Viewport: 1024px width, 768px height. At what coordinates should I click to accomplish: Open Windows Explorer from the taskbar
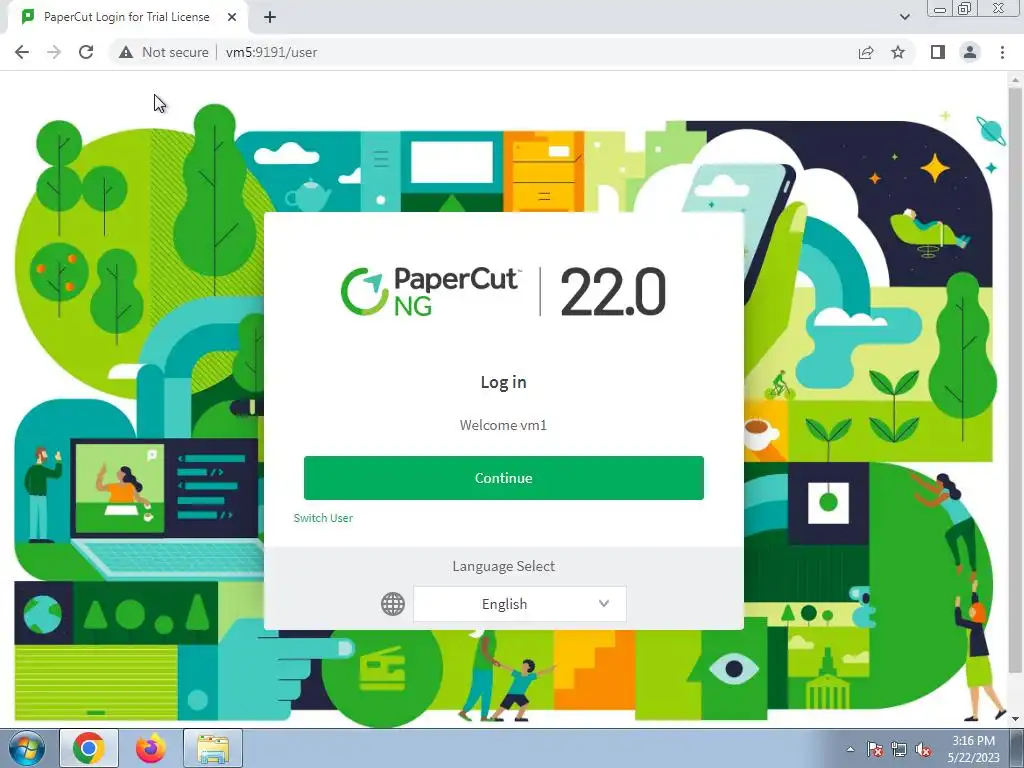213,748
